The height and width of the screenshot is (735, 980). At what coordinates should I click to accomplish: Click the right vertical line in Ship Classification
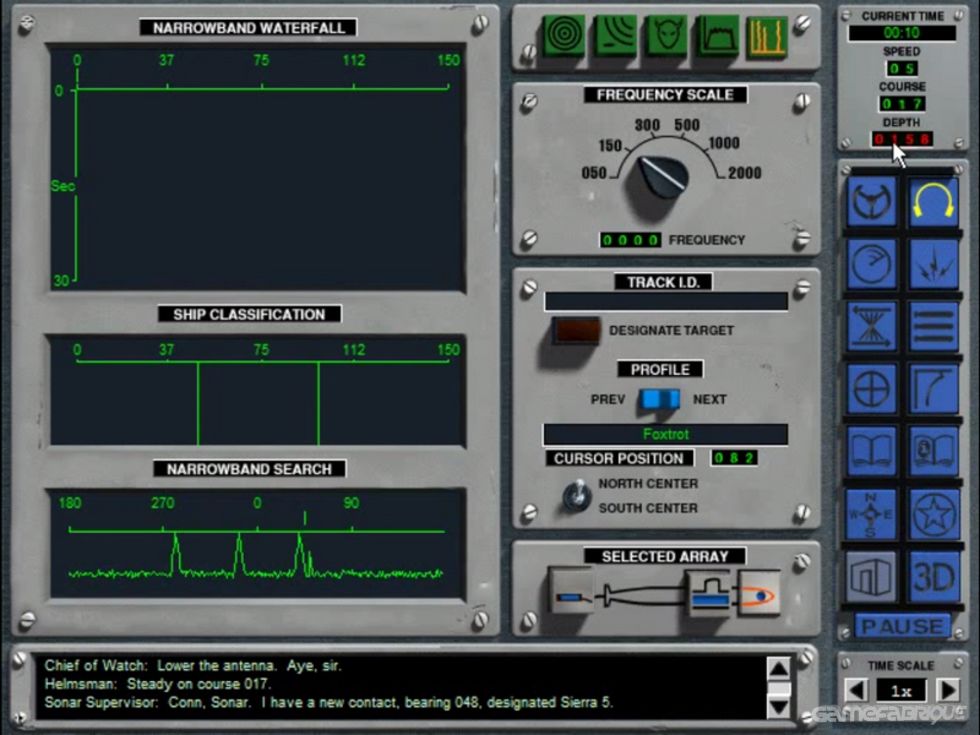point(318,403)
